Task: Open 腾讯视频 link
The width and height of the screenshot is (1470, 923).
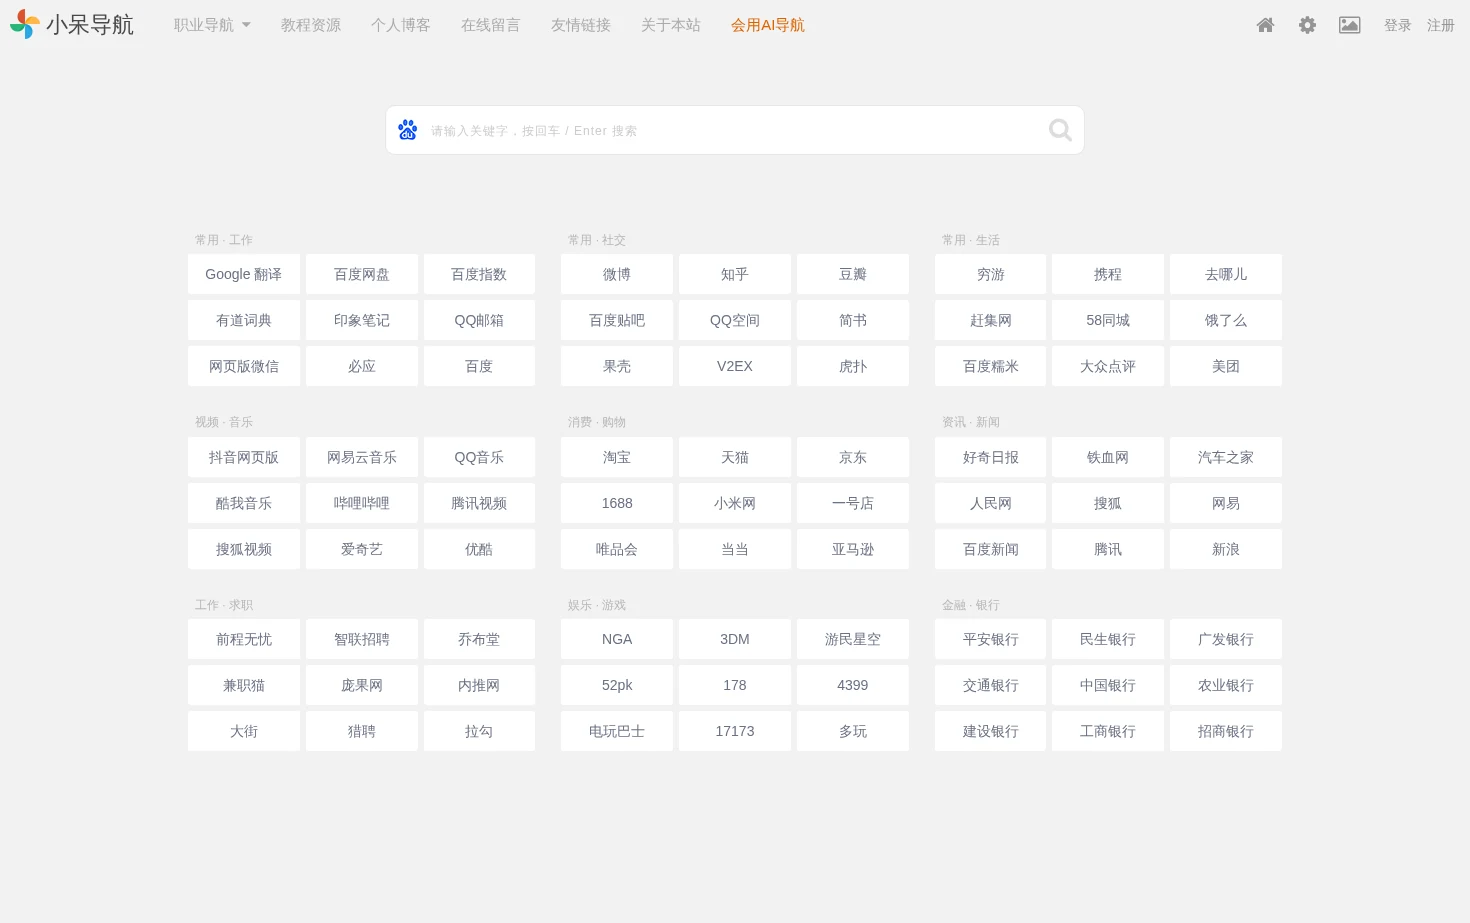Action: tap(479, 503)
